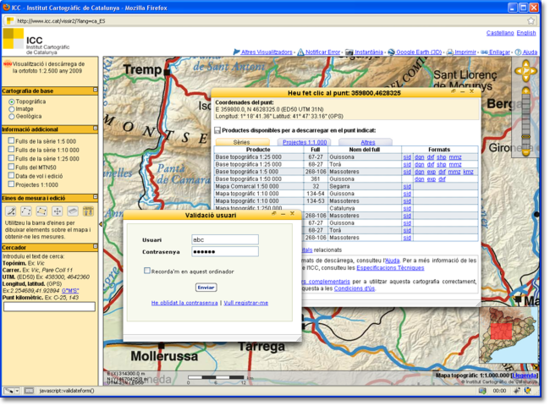The image size is (550, 406).
Task: Open the measure settings tool icon
Action: click(88, 211)
